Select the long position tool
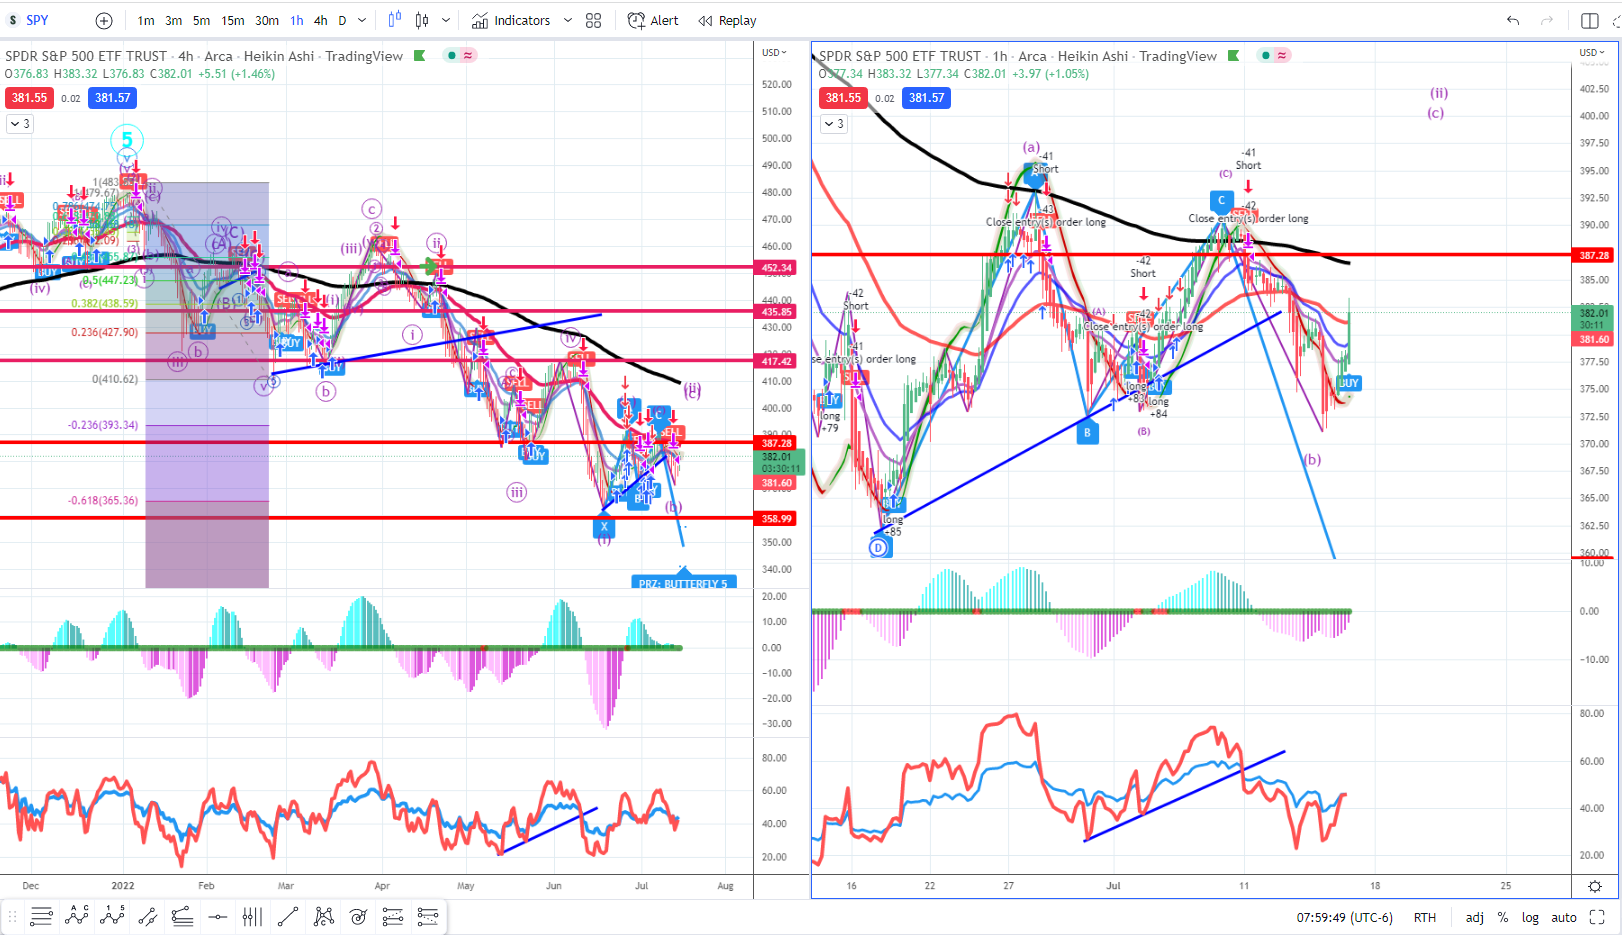This screenshot has height=935, width=1622. [x=393, y=916]
